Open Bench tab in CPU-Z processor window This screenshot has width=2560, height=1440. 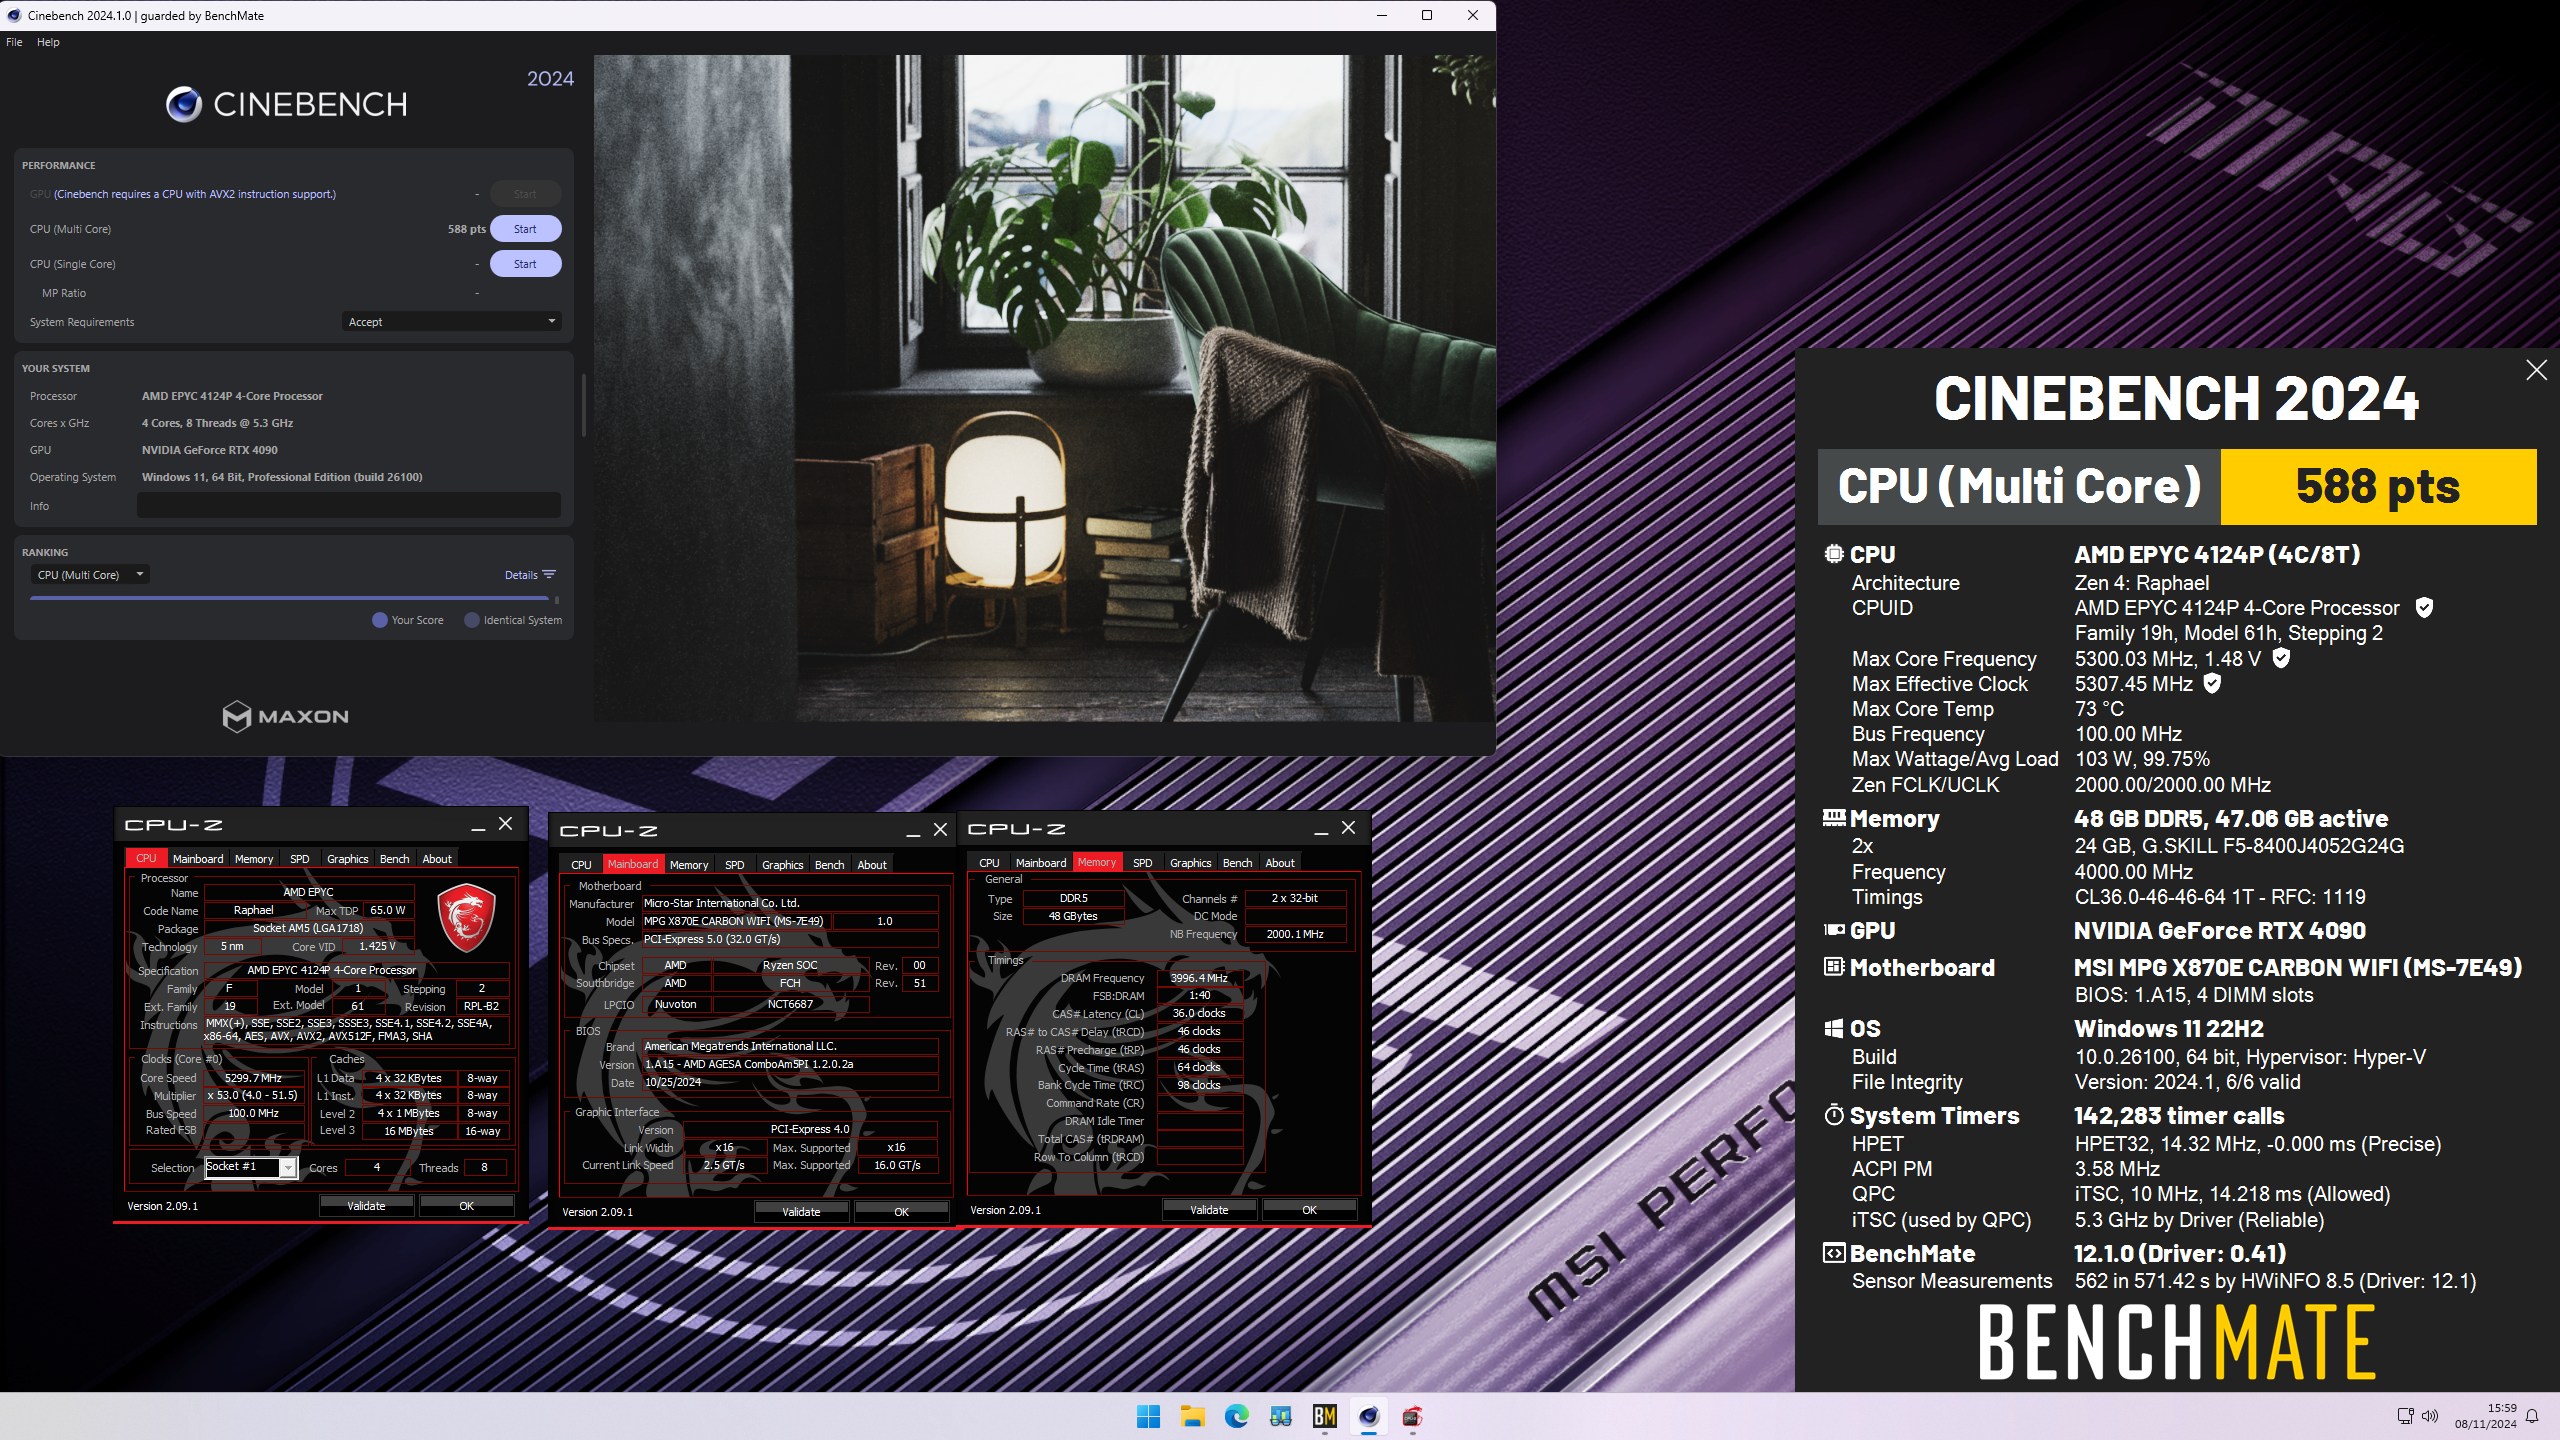[394, 859]
